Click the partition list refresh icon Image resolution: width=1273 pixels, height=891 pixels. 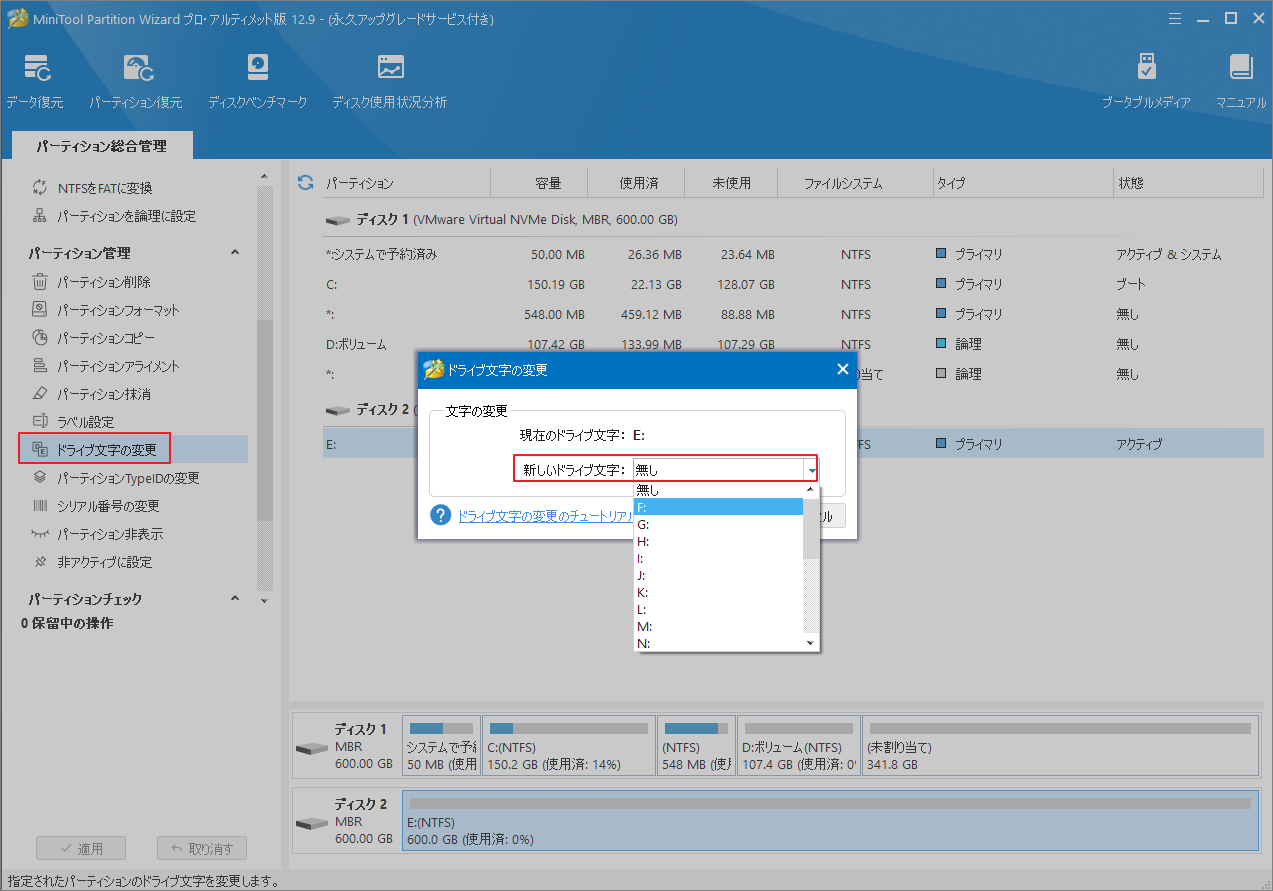[x=306, y=183]
